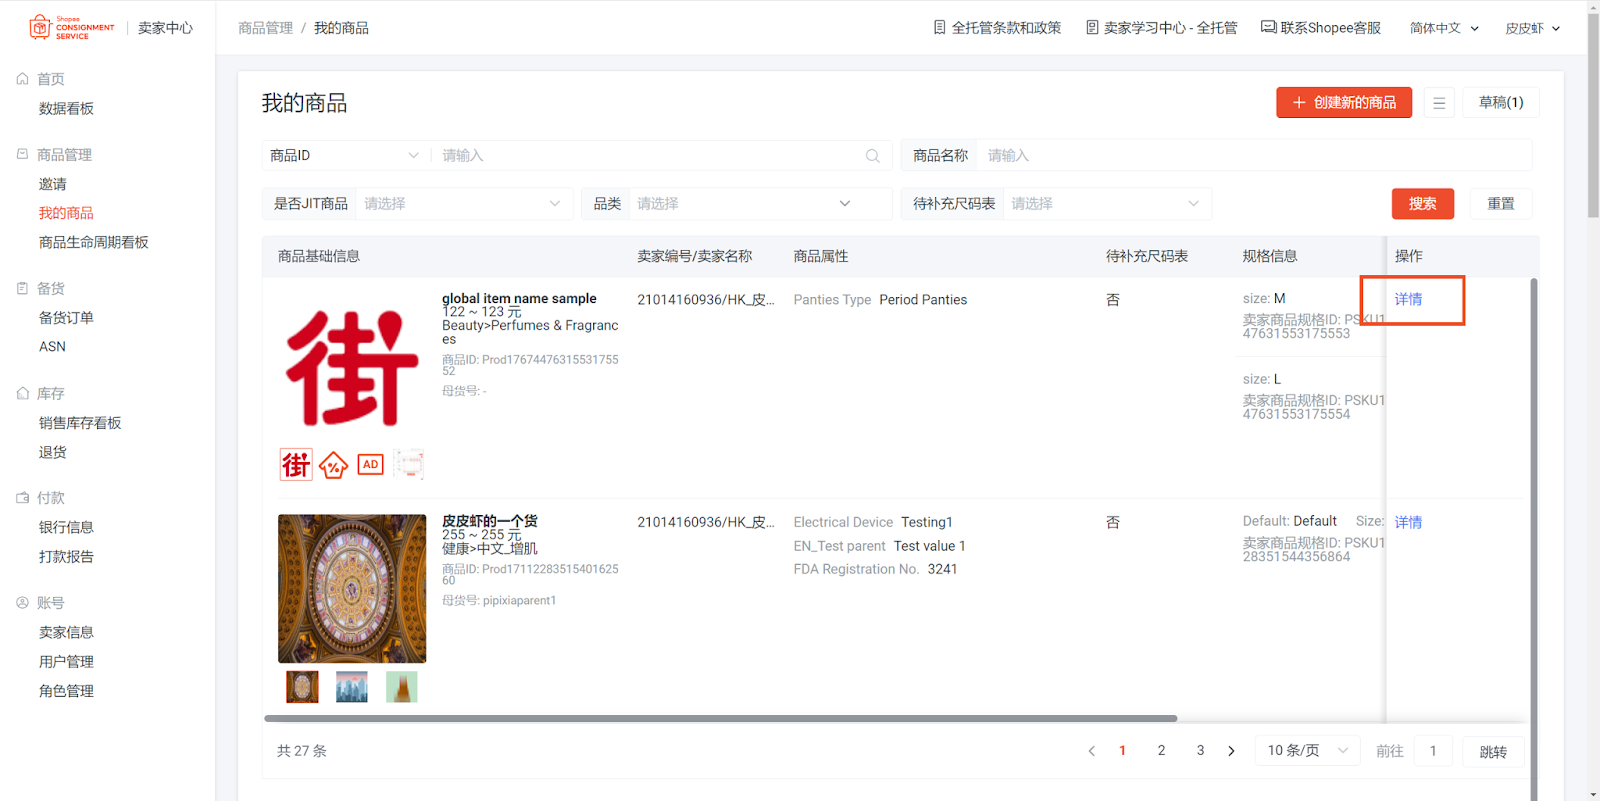1600x801 pixels.
Task: Click the 跳转 jump button
Action: pyautogui.click(x=1493, y=752)
